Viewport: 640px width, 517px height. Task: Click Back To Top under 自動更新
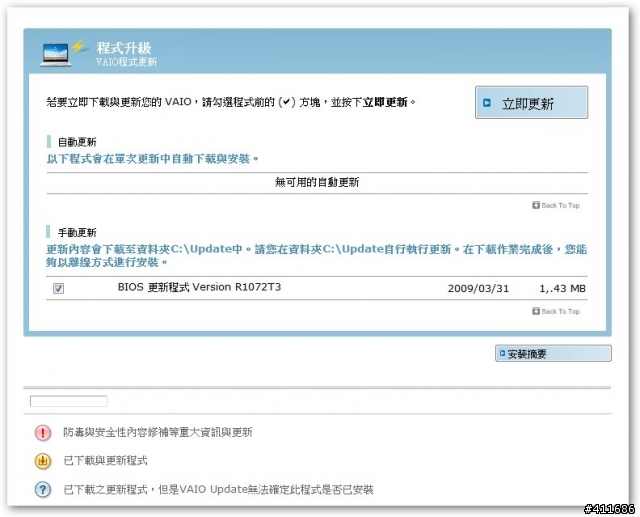(x=556, y=205)
